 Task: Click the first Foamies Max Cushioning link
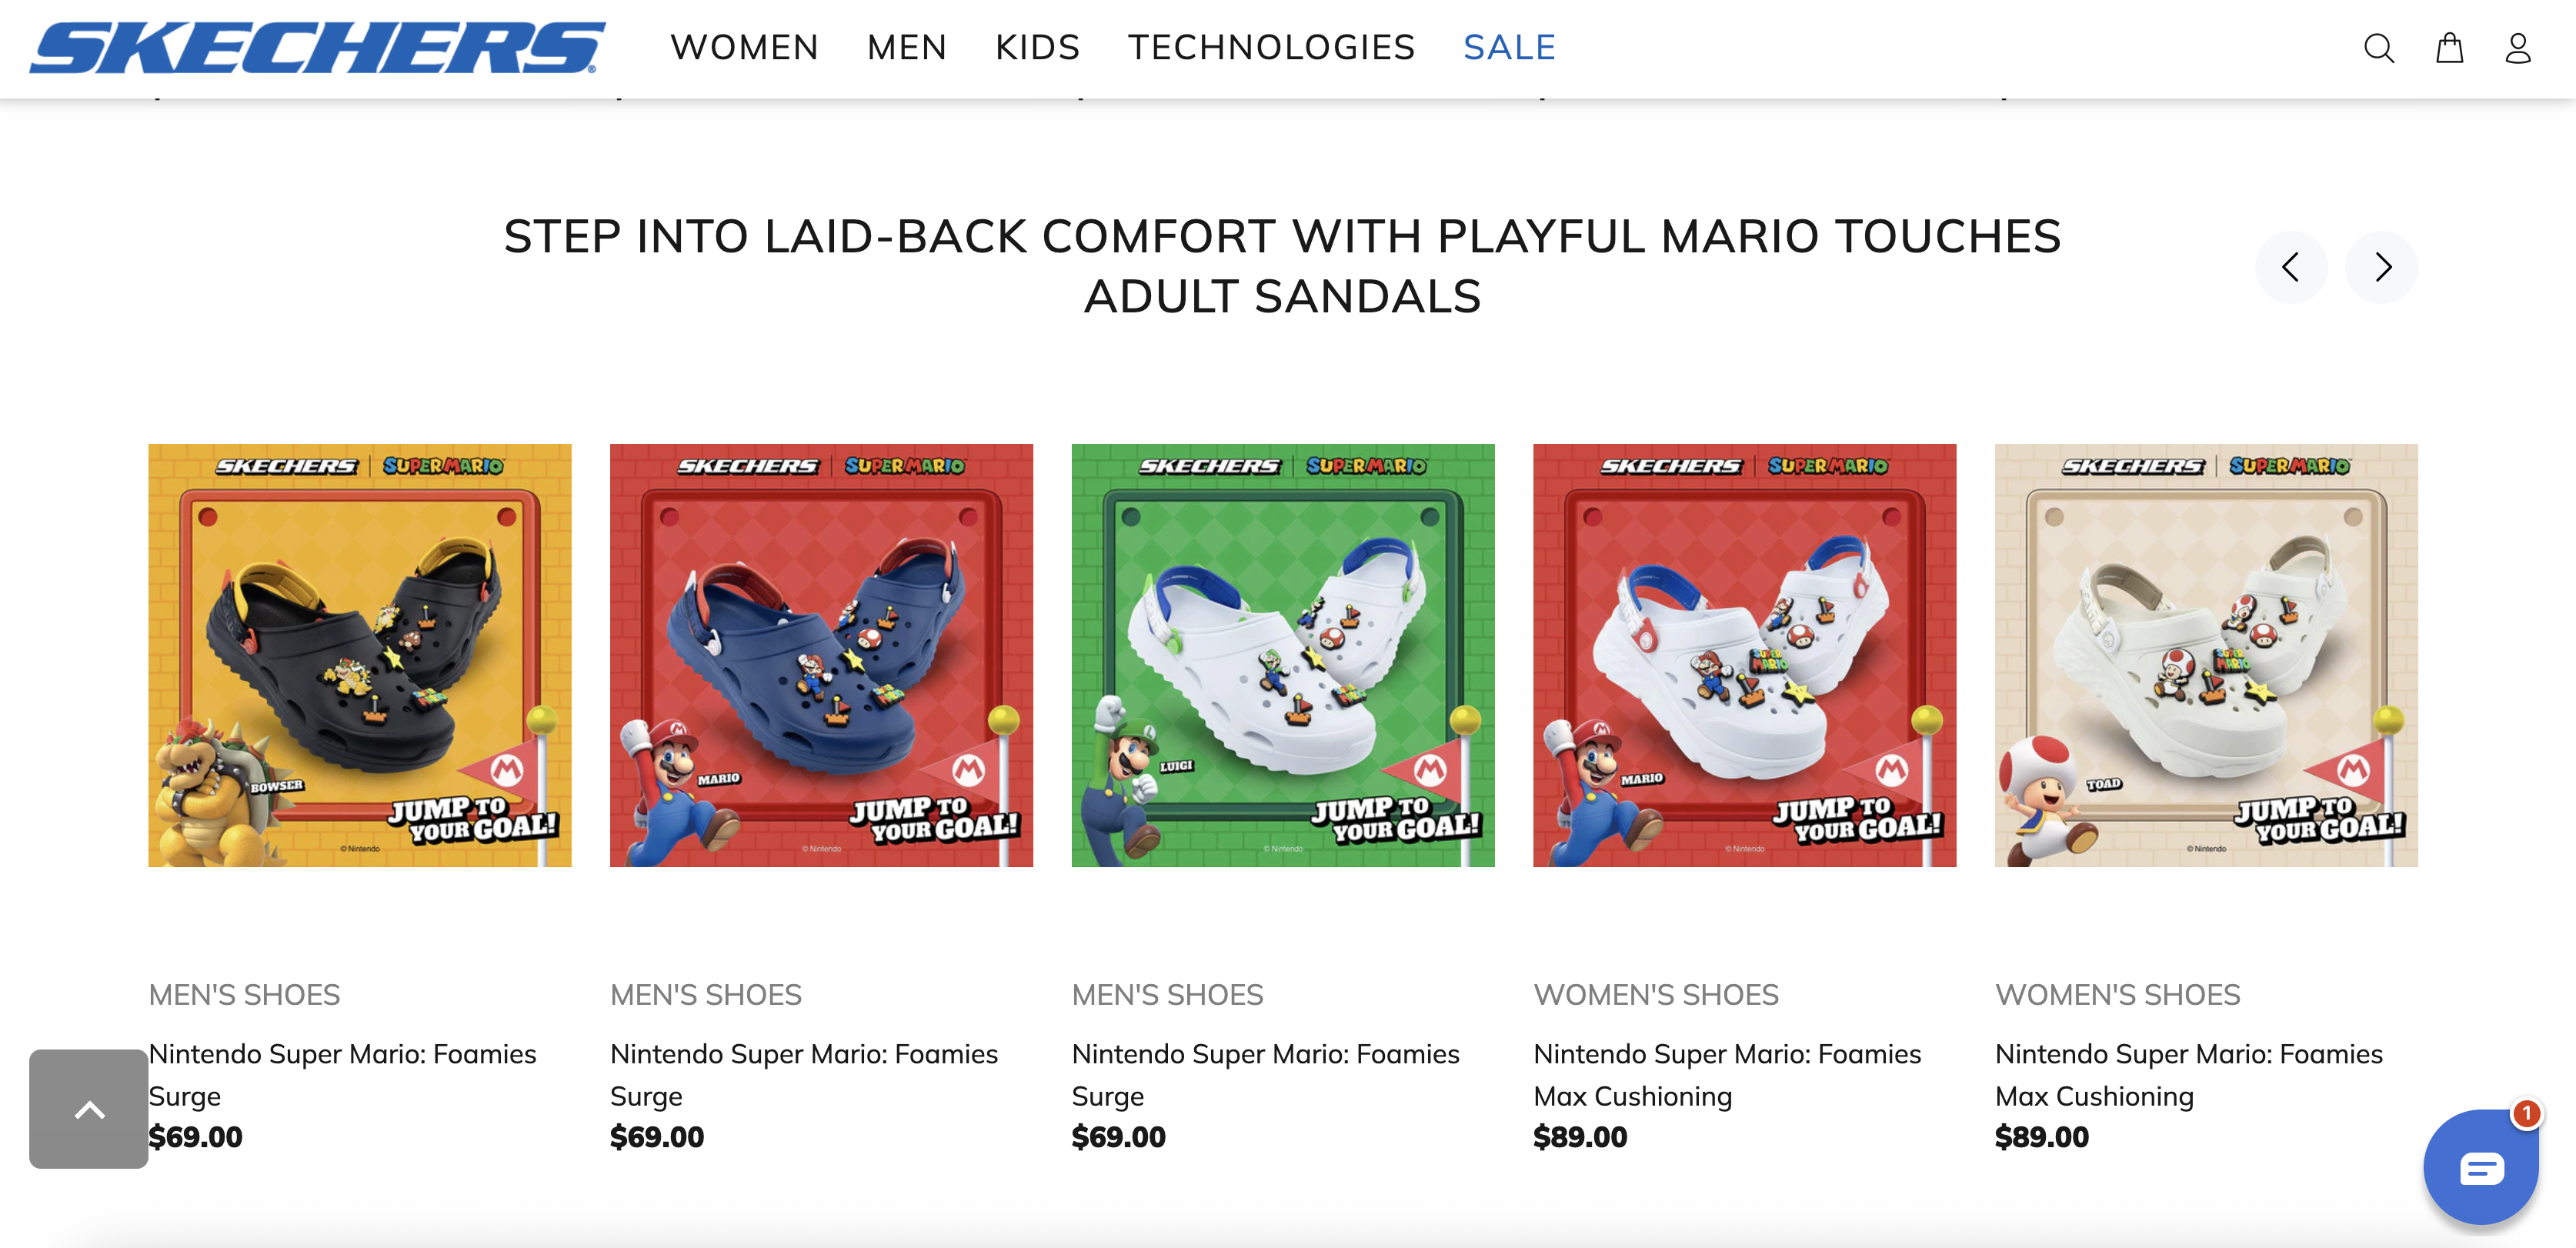pos(1727,1074)
